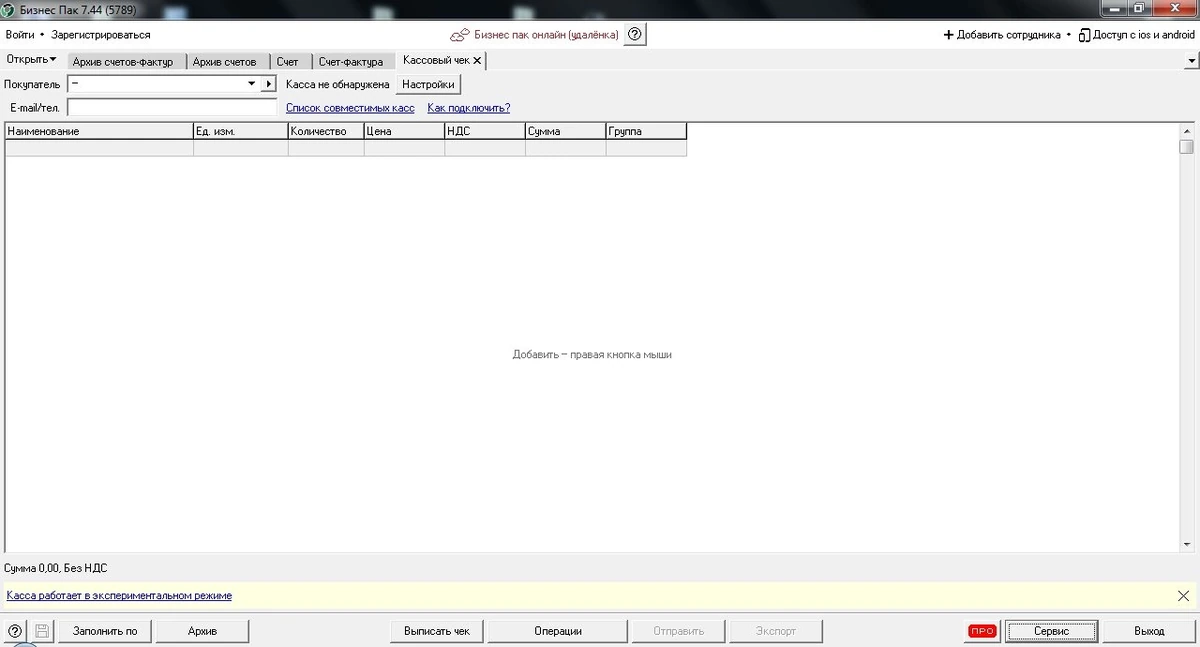Viewport: 1200px width, 647px height.
Task: Open Бизнес пак онлайн (удалёнка) link
Action: [546, 35]
